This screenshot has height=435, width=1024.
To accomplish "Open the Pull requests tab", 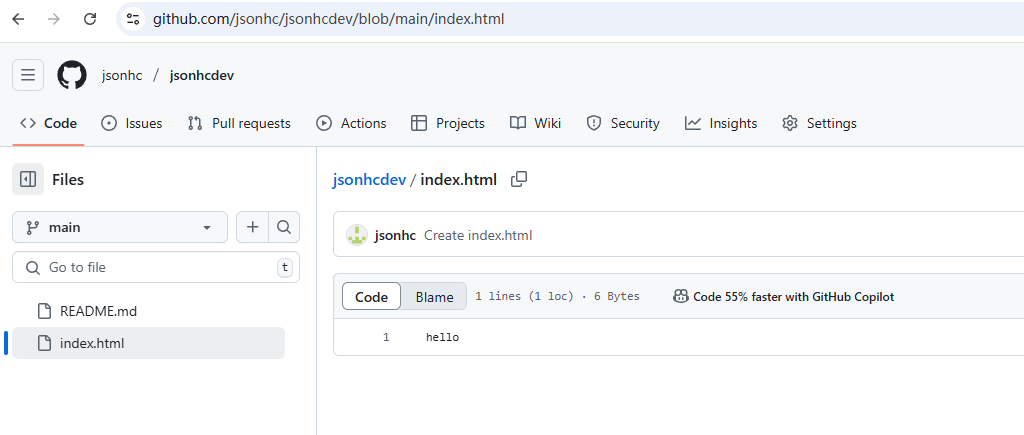I will (239, 123).
